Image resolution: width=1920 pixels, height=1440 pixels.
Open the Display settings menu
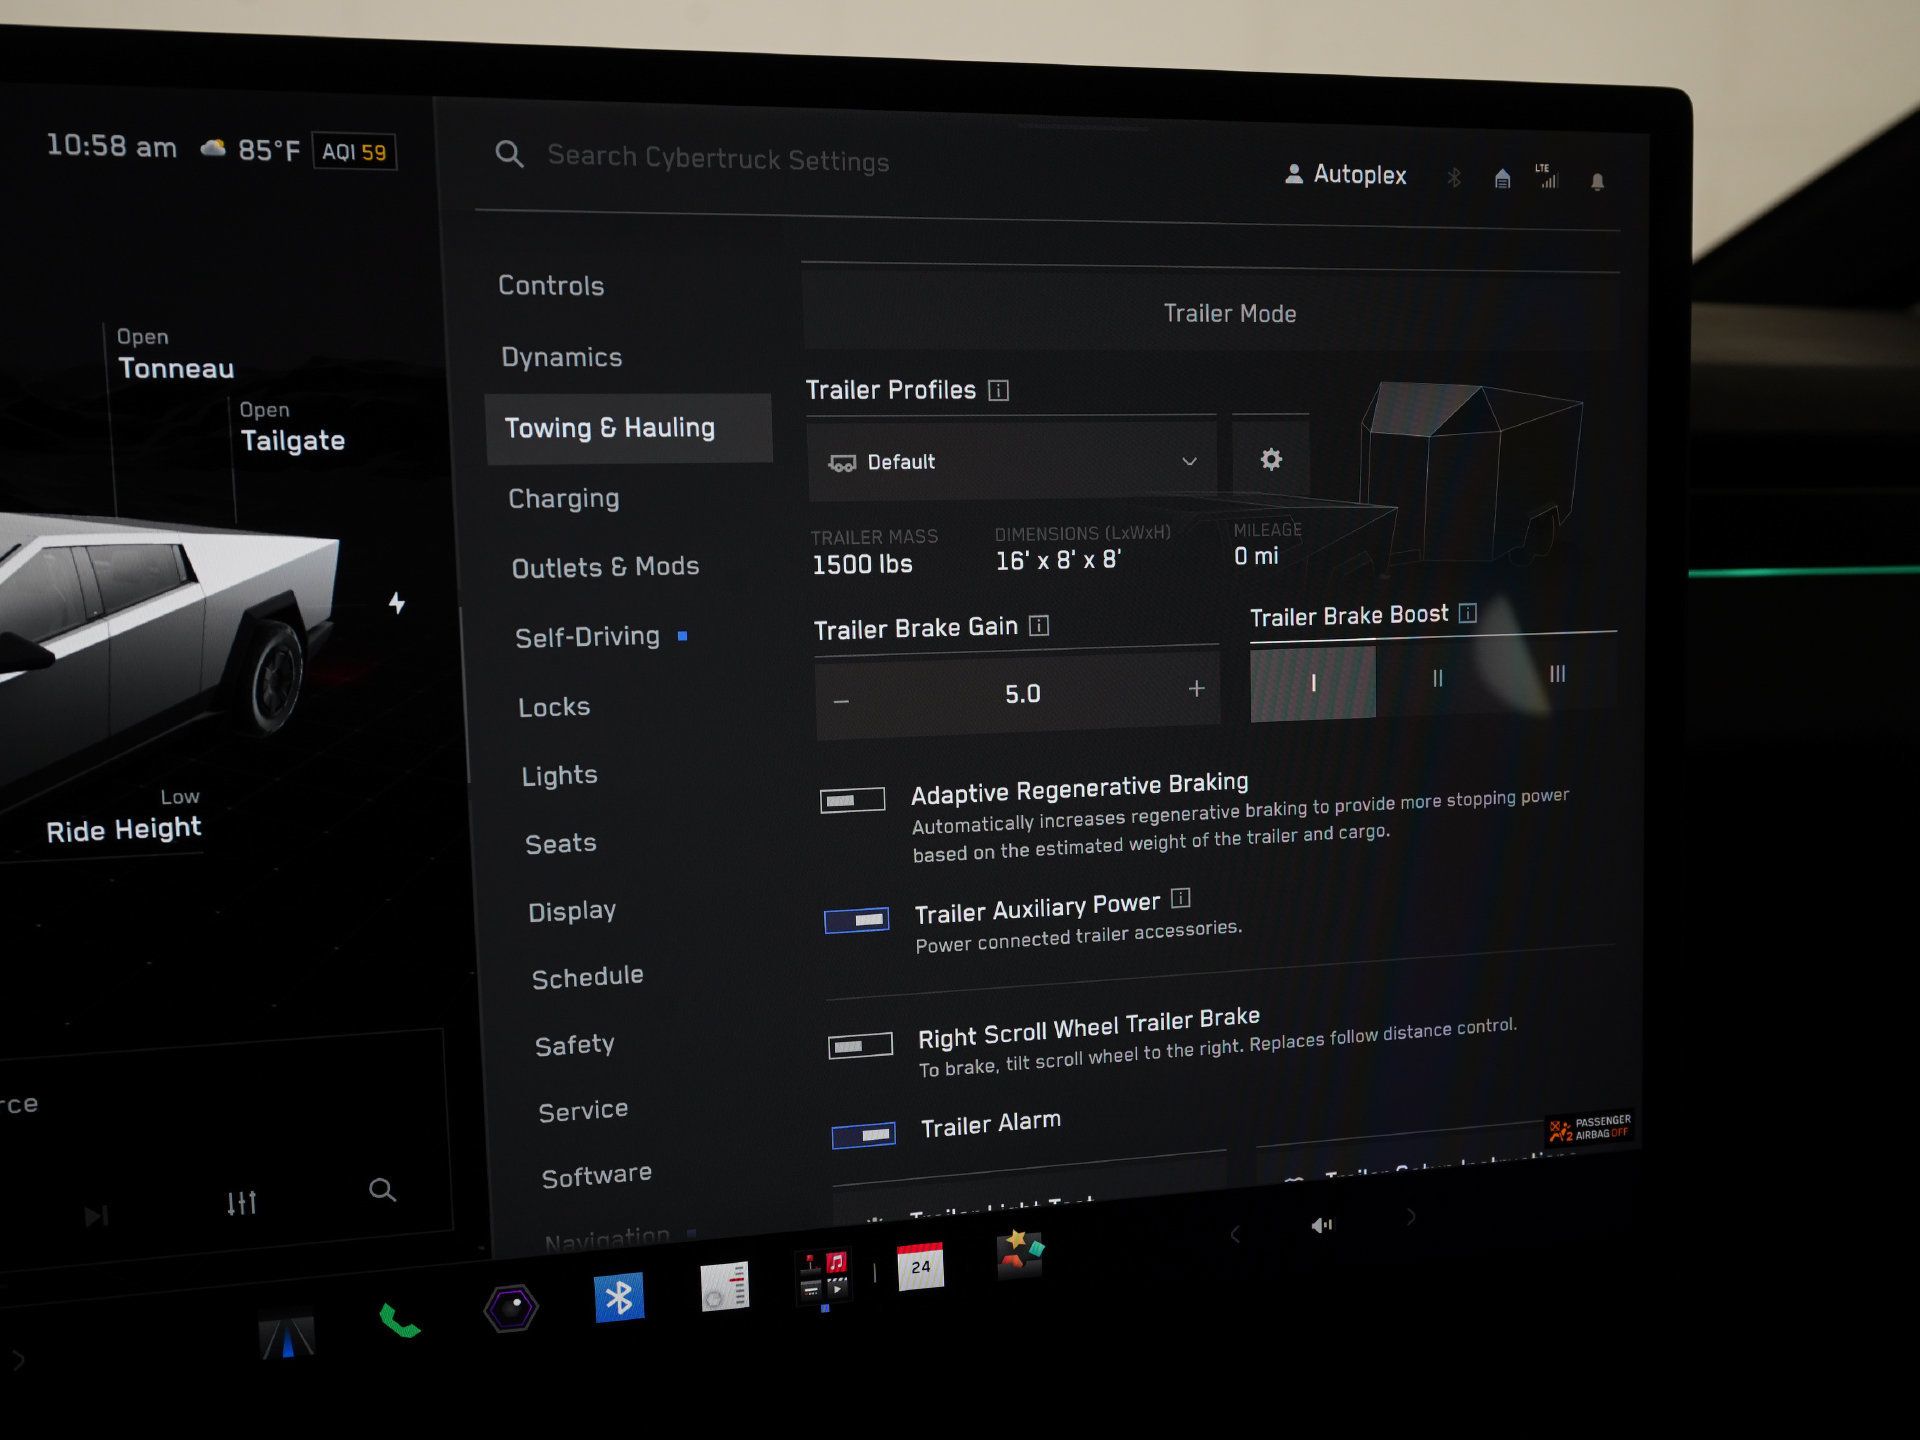pos(572,911)
